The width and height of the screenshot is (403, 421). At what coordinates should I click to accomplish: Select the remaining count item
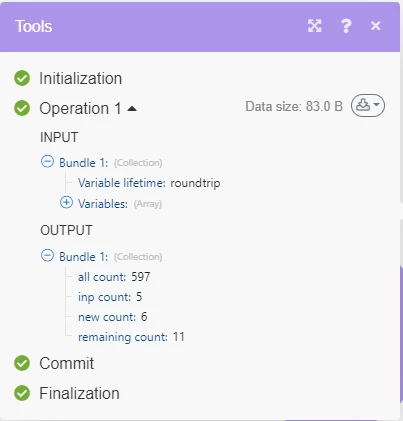click(131, 337)
